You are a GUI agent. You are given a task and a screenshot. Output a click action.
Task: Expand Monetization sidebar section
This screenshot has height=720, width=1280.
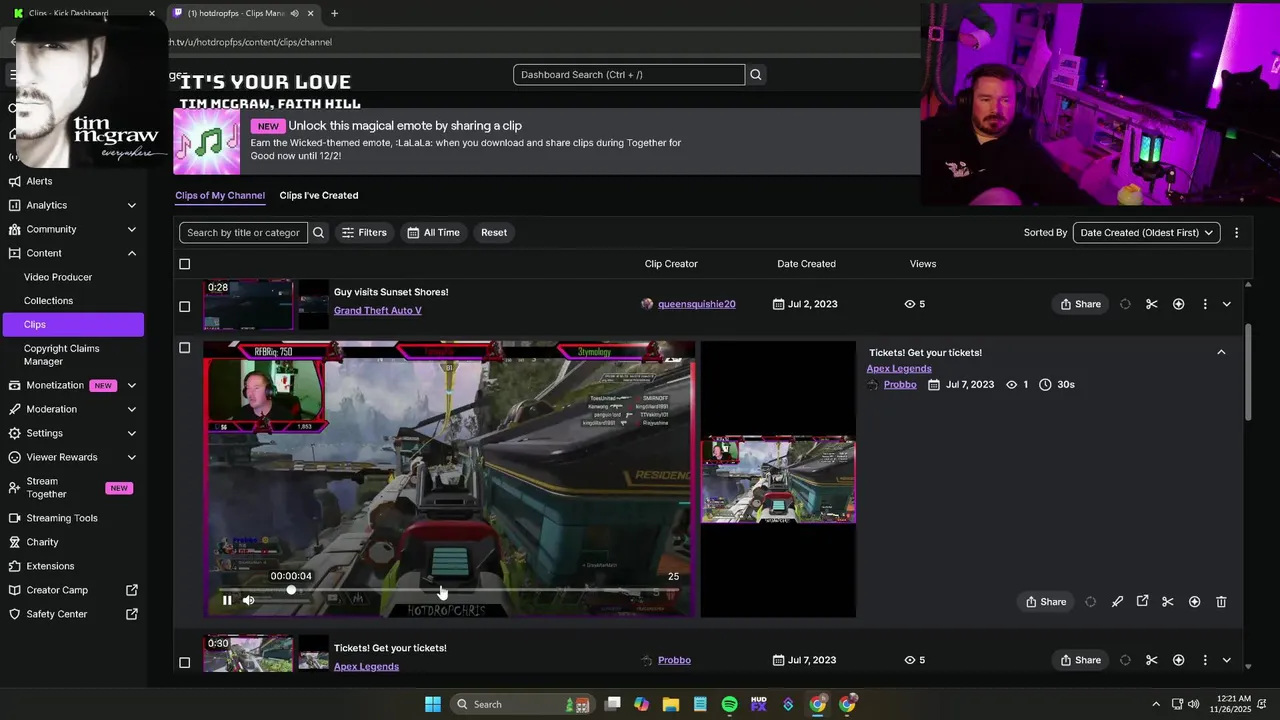(x=132, y=385)
